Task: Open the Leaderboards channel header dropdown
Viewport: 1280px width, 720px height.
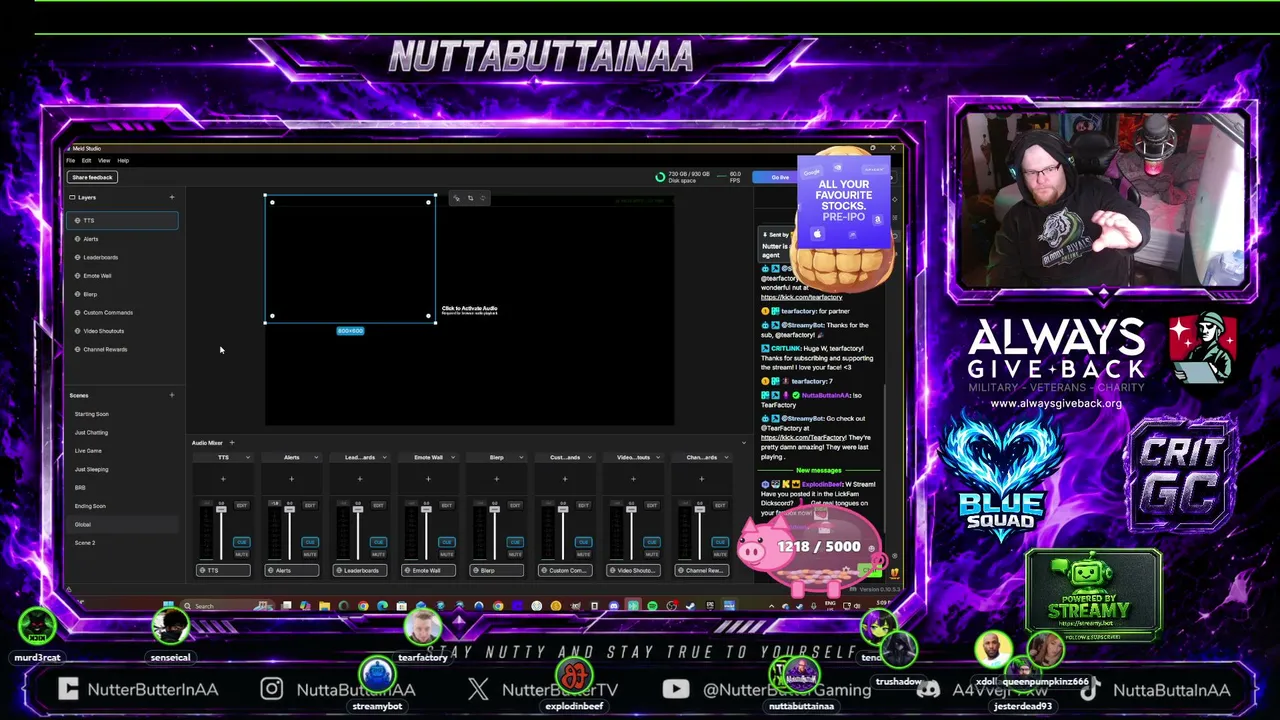Action: click(384, 458)
